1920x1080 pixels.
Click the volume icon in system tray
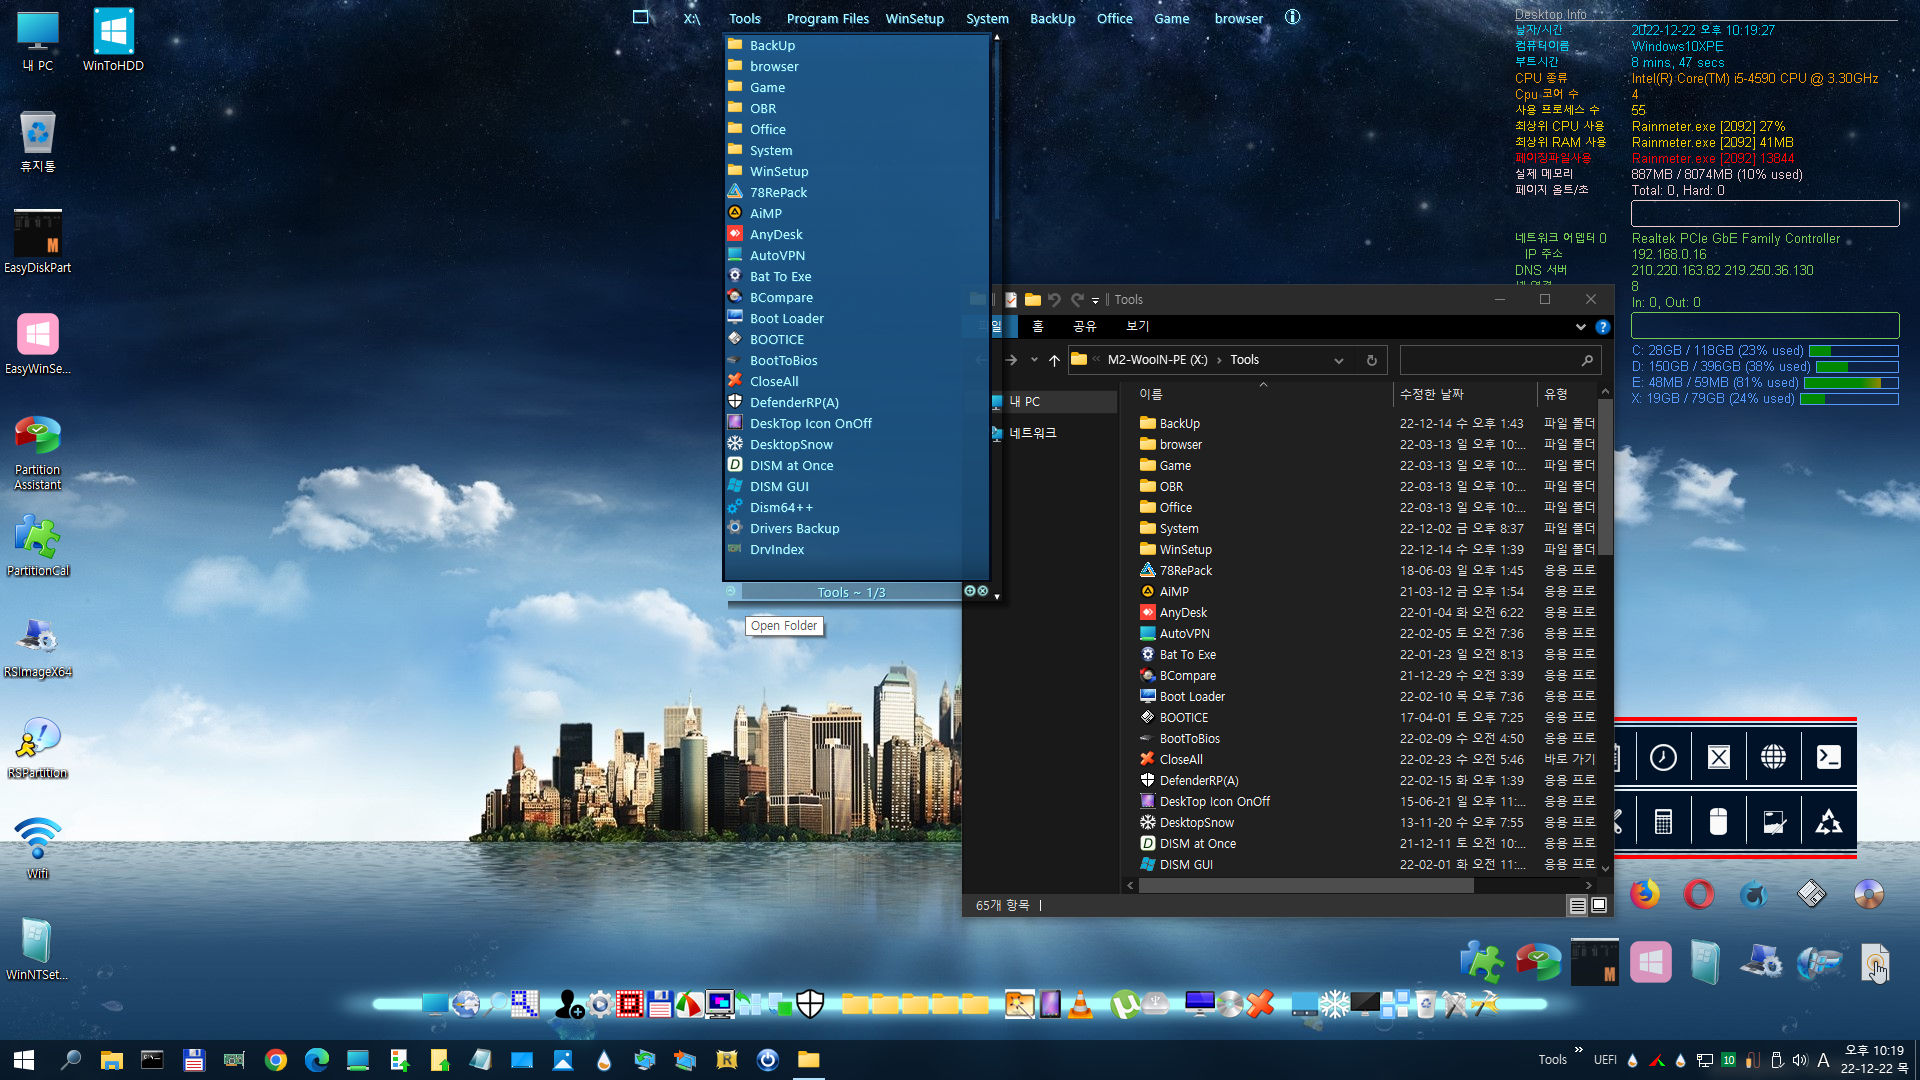coord(1800,1060)
